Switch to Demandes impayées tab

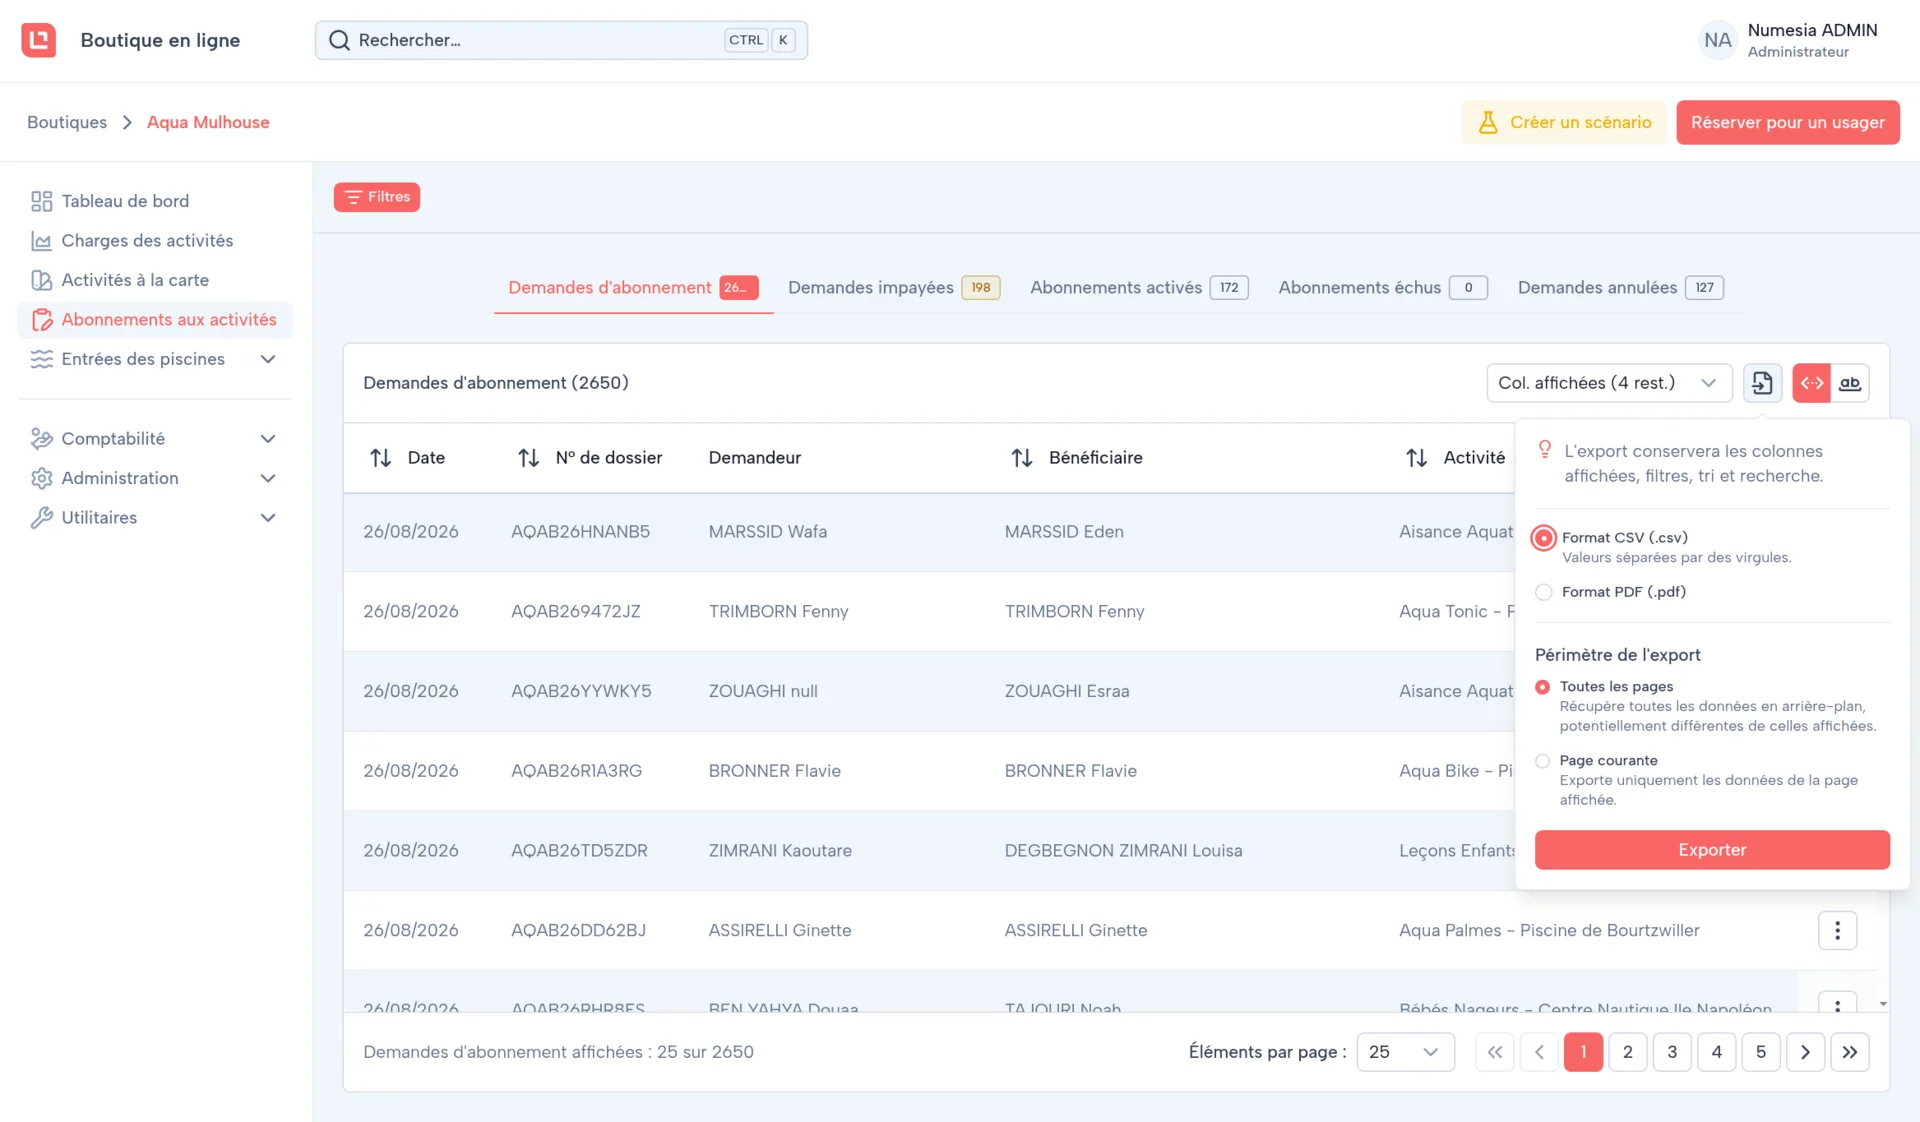tap(894, 288)
